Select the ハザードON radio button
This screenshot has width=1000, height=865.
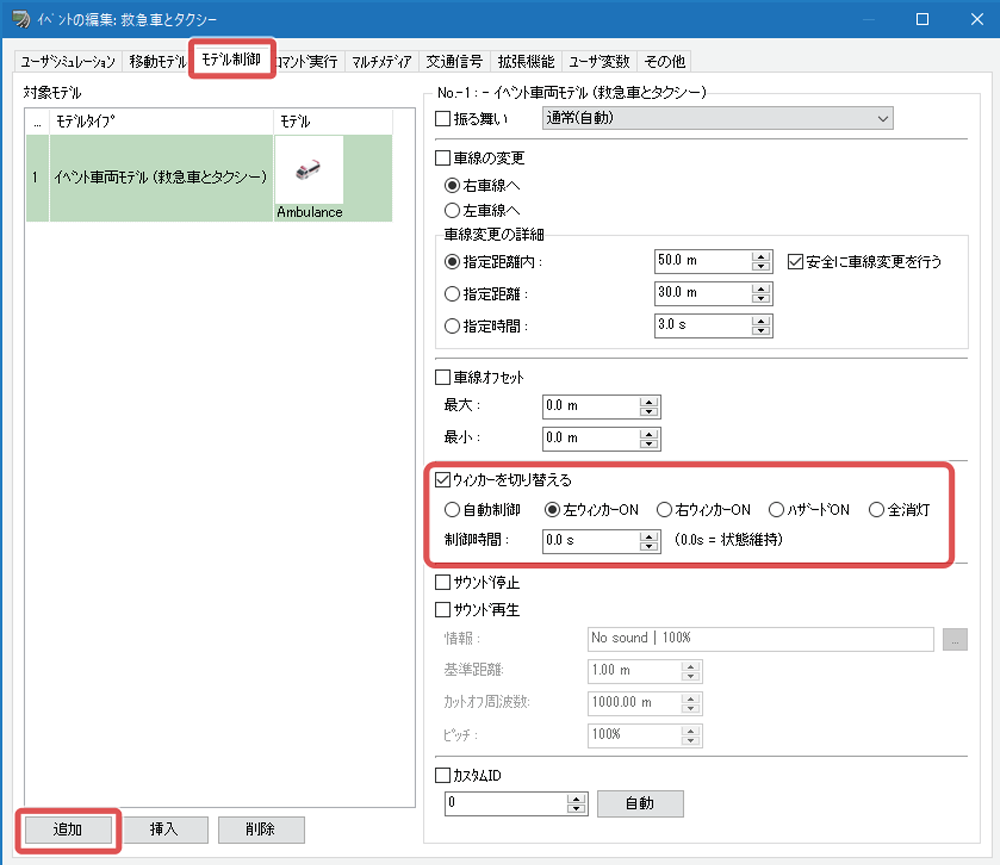coord(776,510)
